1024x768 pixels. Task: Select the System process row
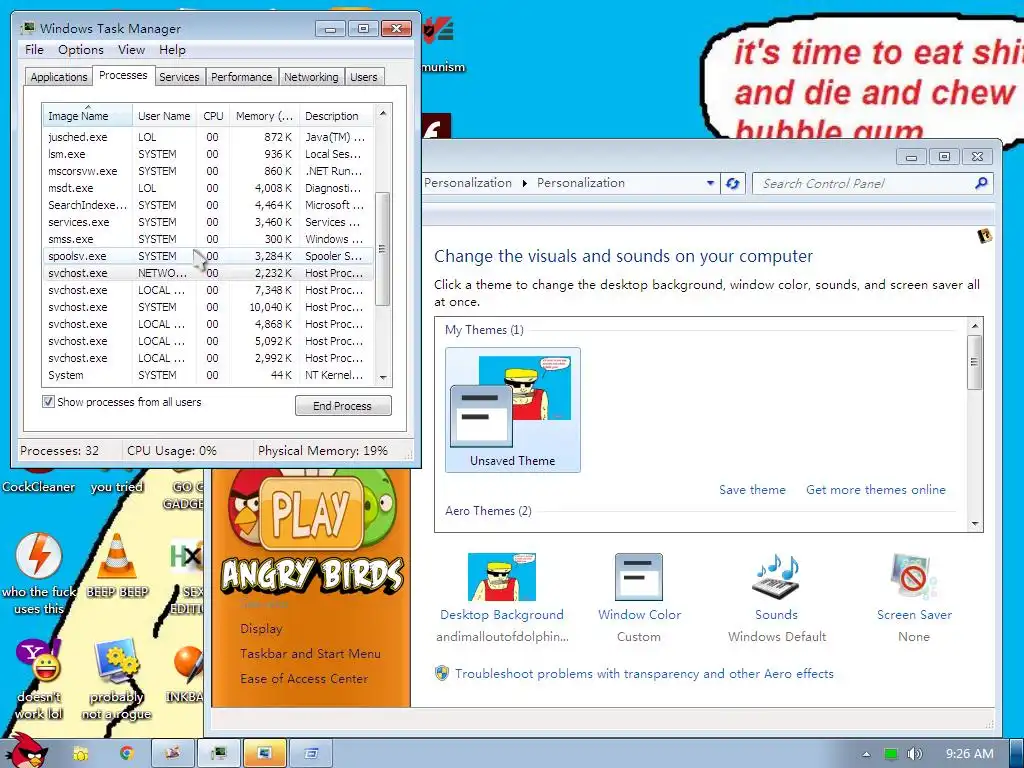[209, 375]
